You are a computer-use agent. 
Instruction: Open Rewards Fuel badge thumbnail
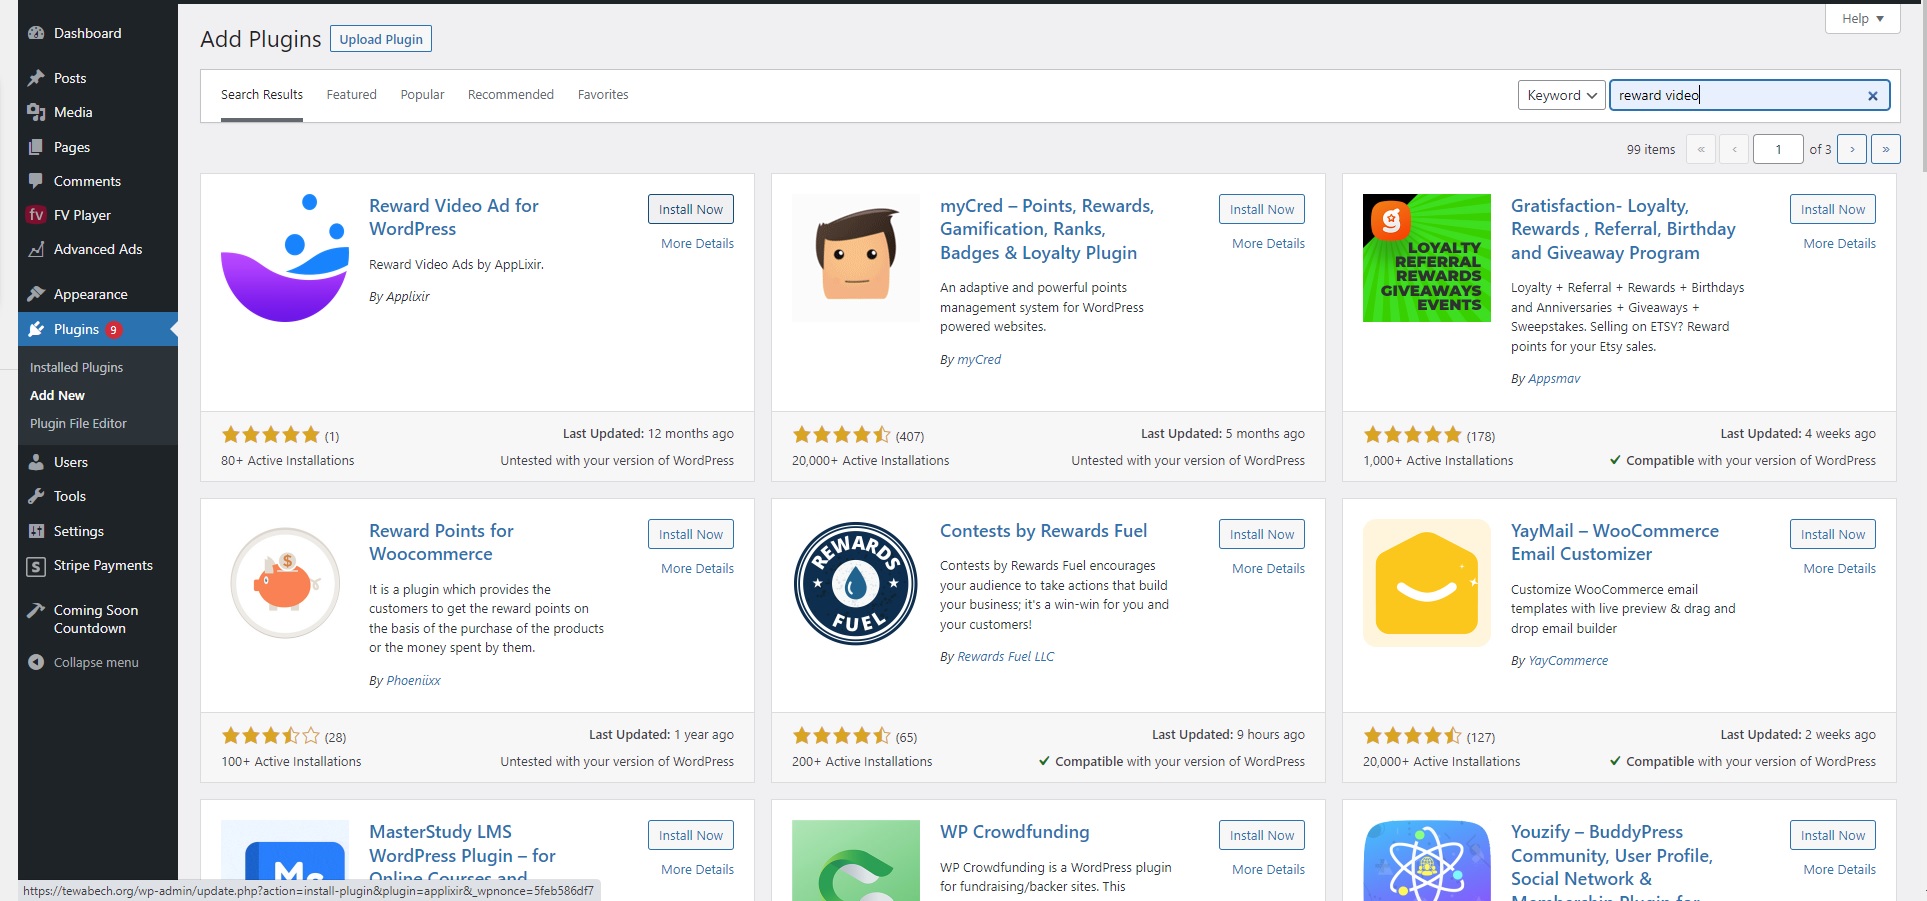[856, 583]
